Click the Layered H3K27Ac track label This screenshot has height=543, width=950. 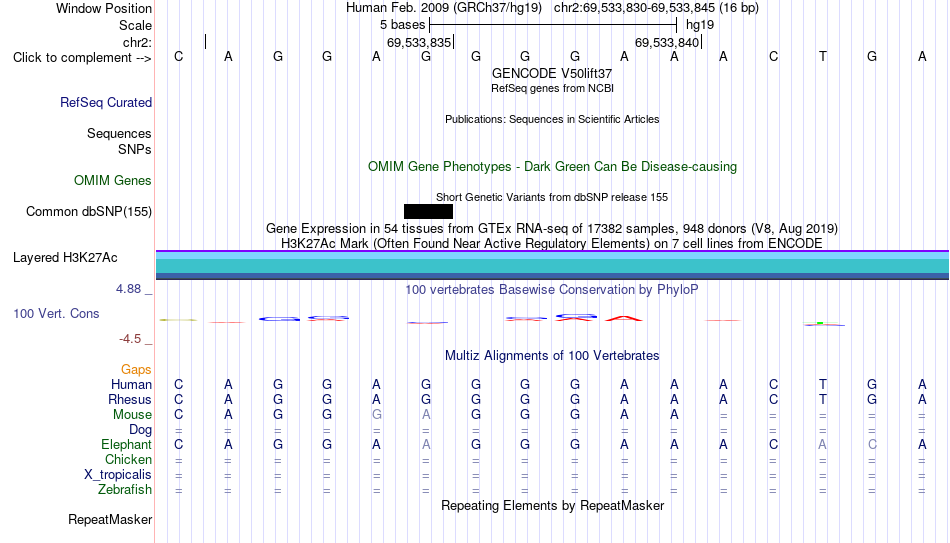click(x=65, y=258)
